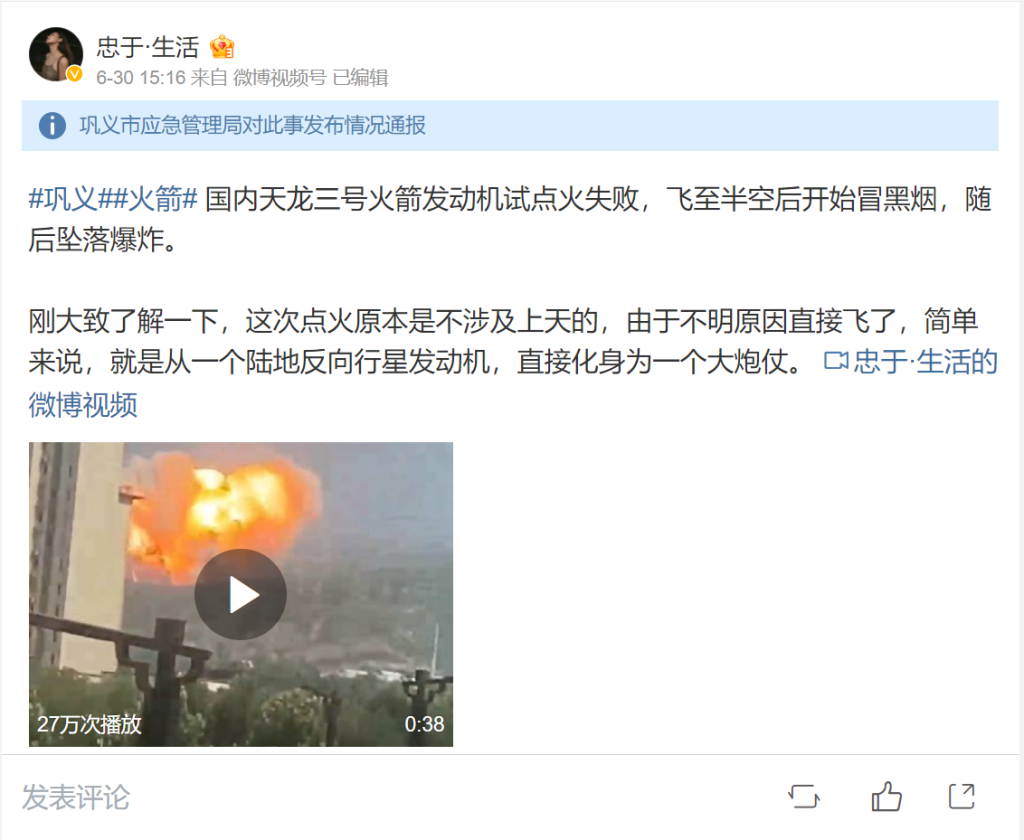The image size is (1024, 840).
Task: Click the 6-30 15:16 post timestamp
Action: (x=140, y=78)
